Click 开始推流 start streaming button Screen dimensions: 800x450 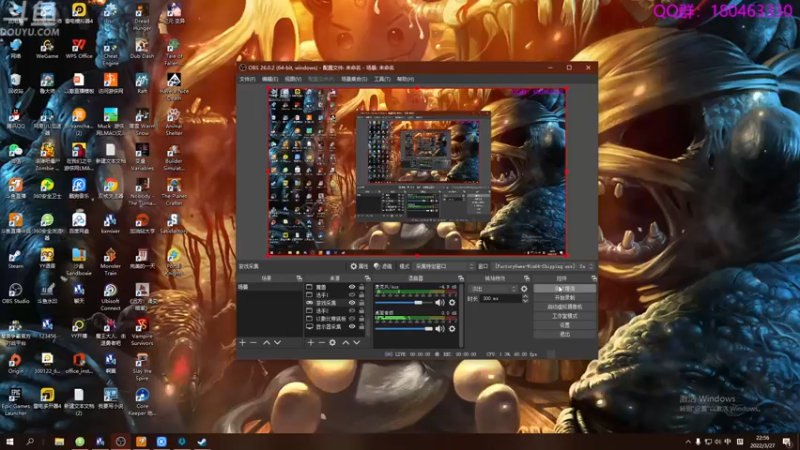click(565, 289)
